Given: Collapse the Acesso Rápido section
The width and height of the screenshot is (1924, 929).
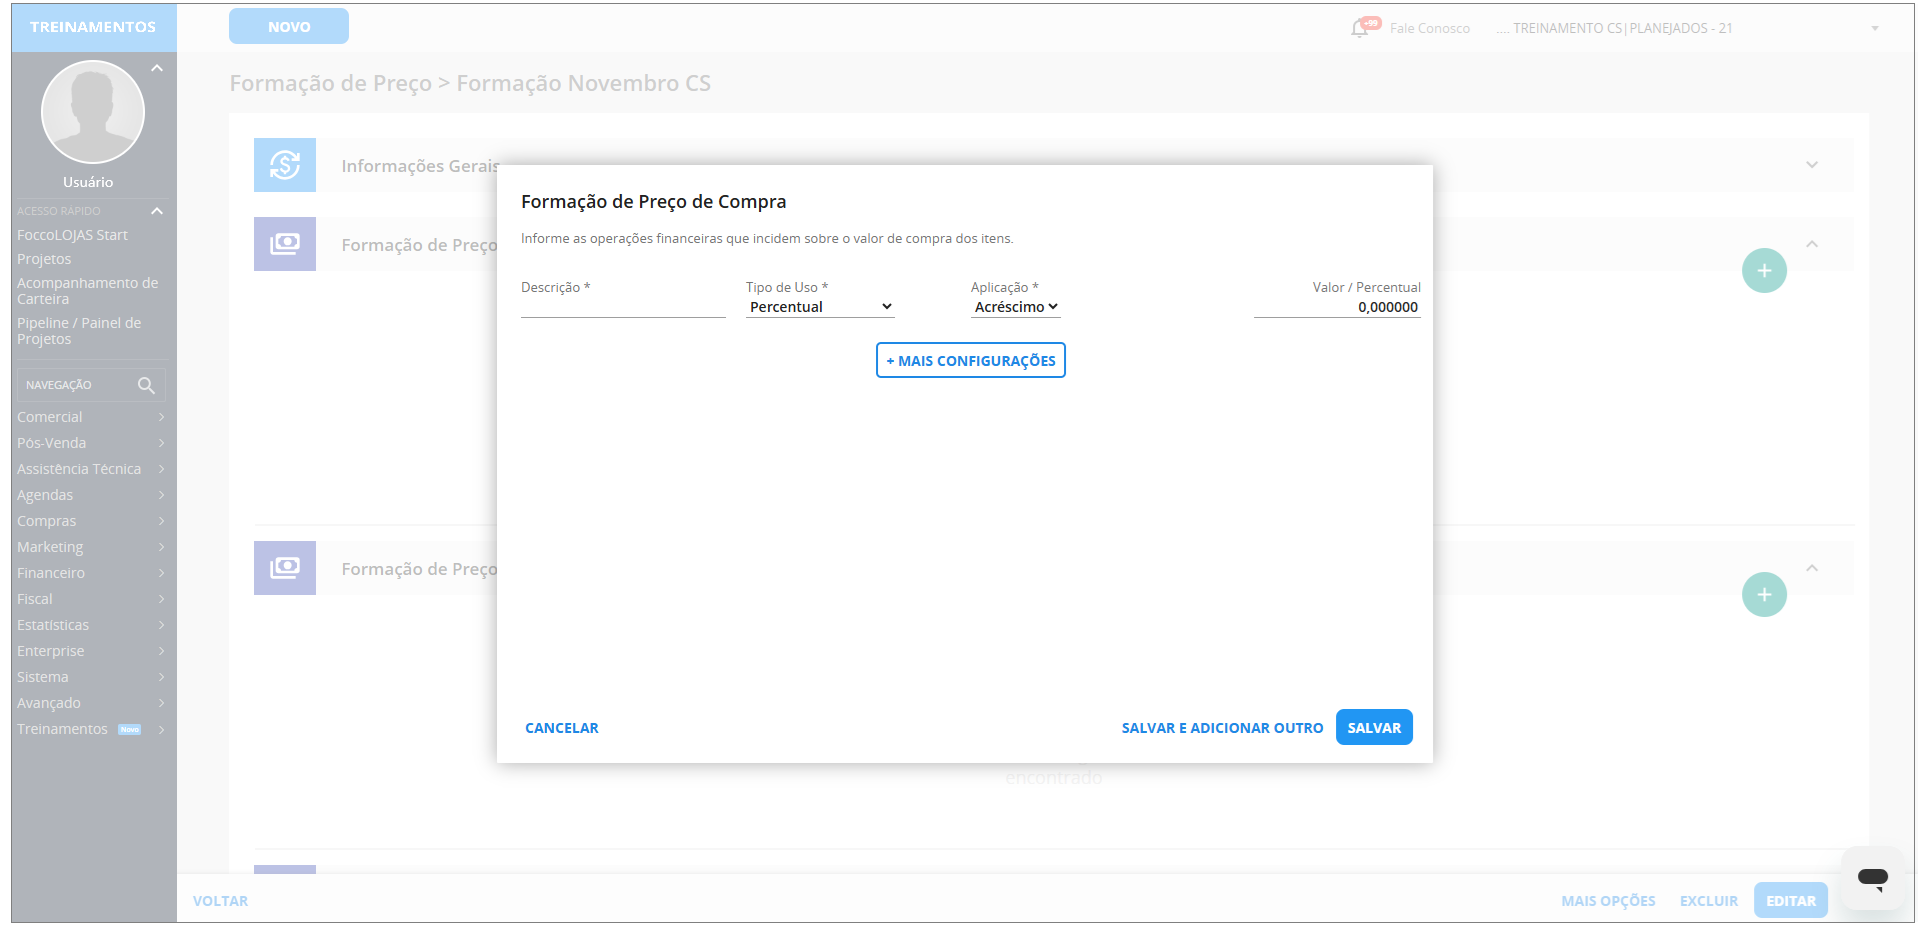Looking at the screenshot, I should click(157, 211).
